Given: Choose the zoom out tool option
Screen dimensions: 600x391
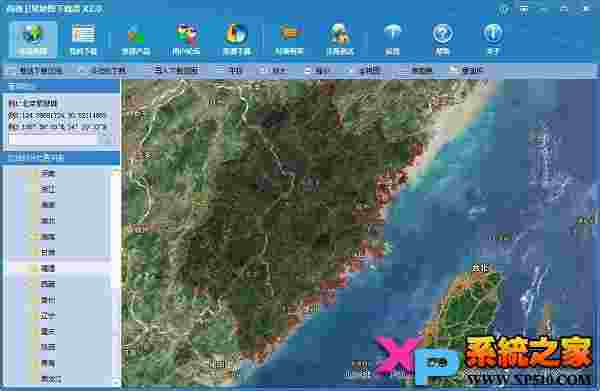Looking at the screenshot, I should coord(318,70).
